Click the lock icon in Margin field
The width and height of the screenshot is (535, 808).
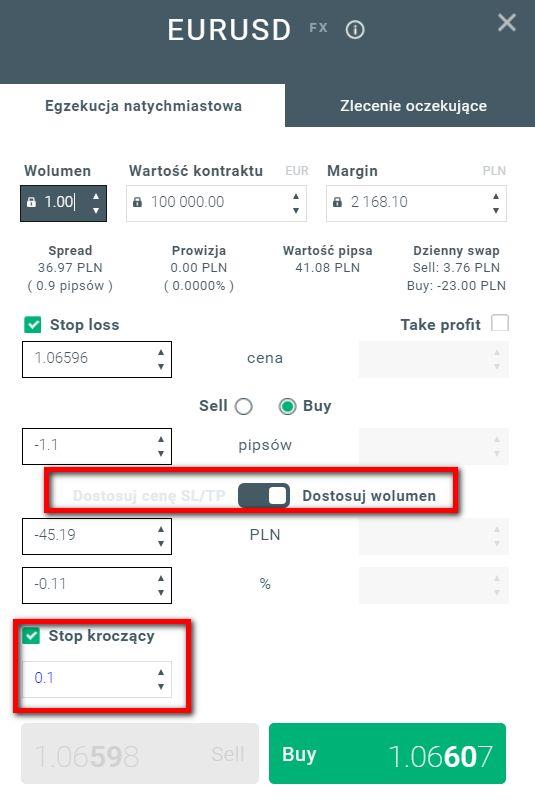point(337,202)
